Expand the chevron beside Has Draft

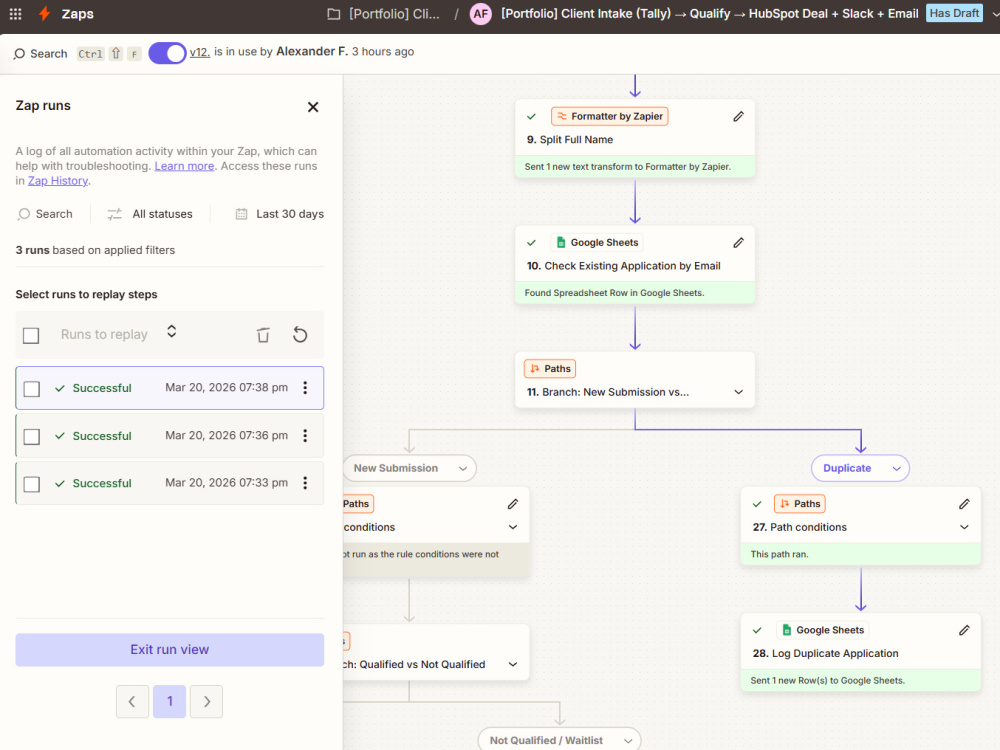tap(995, 14)
